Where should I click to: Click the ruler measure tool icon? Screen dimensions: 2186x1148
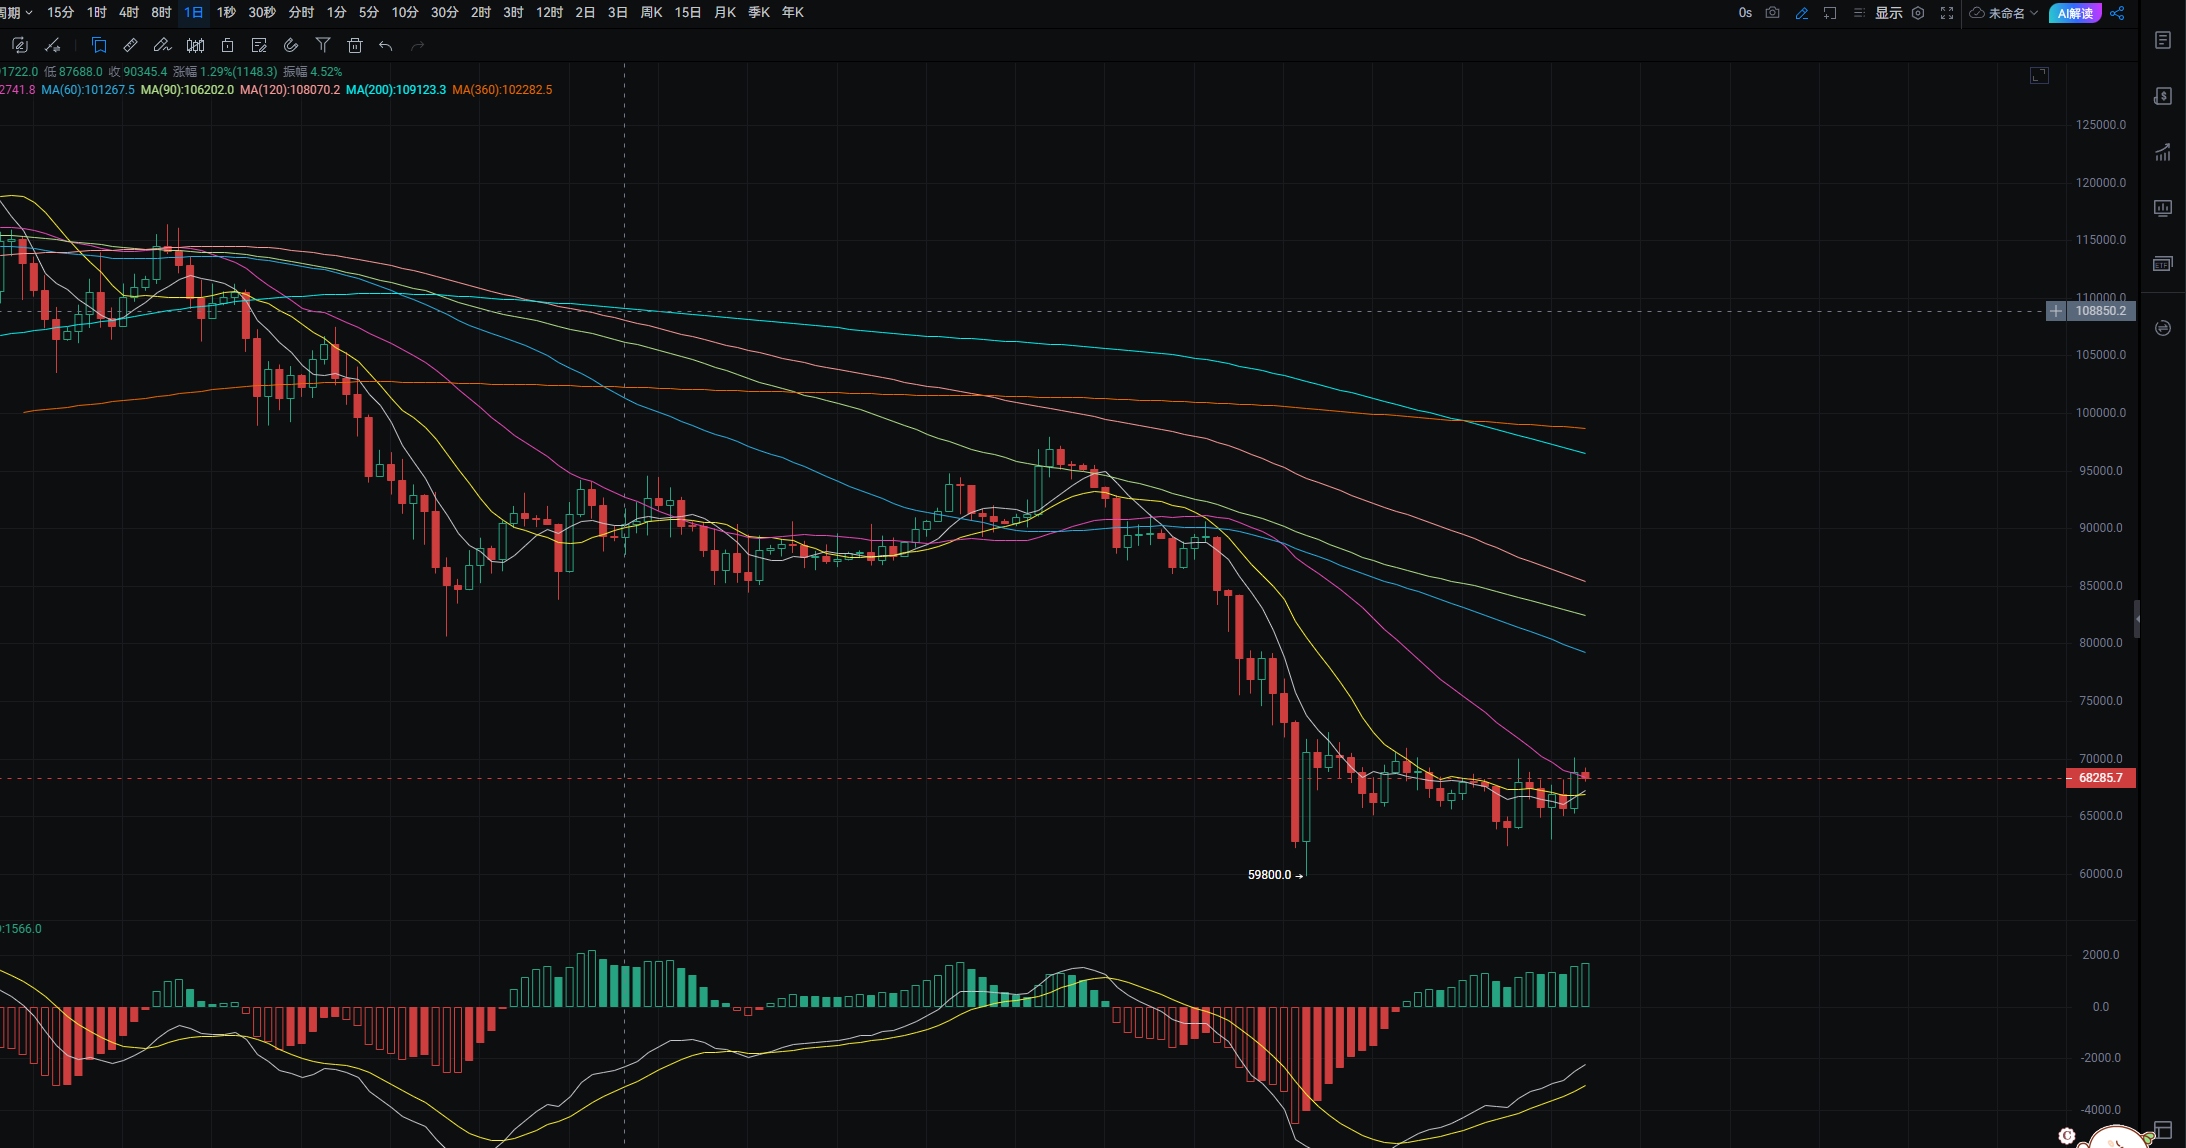(130, 45)
